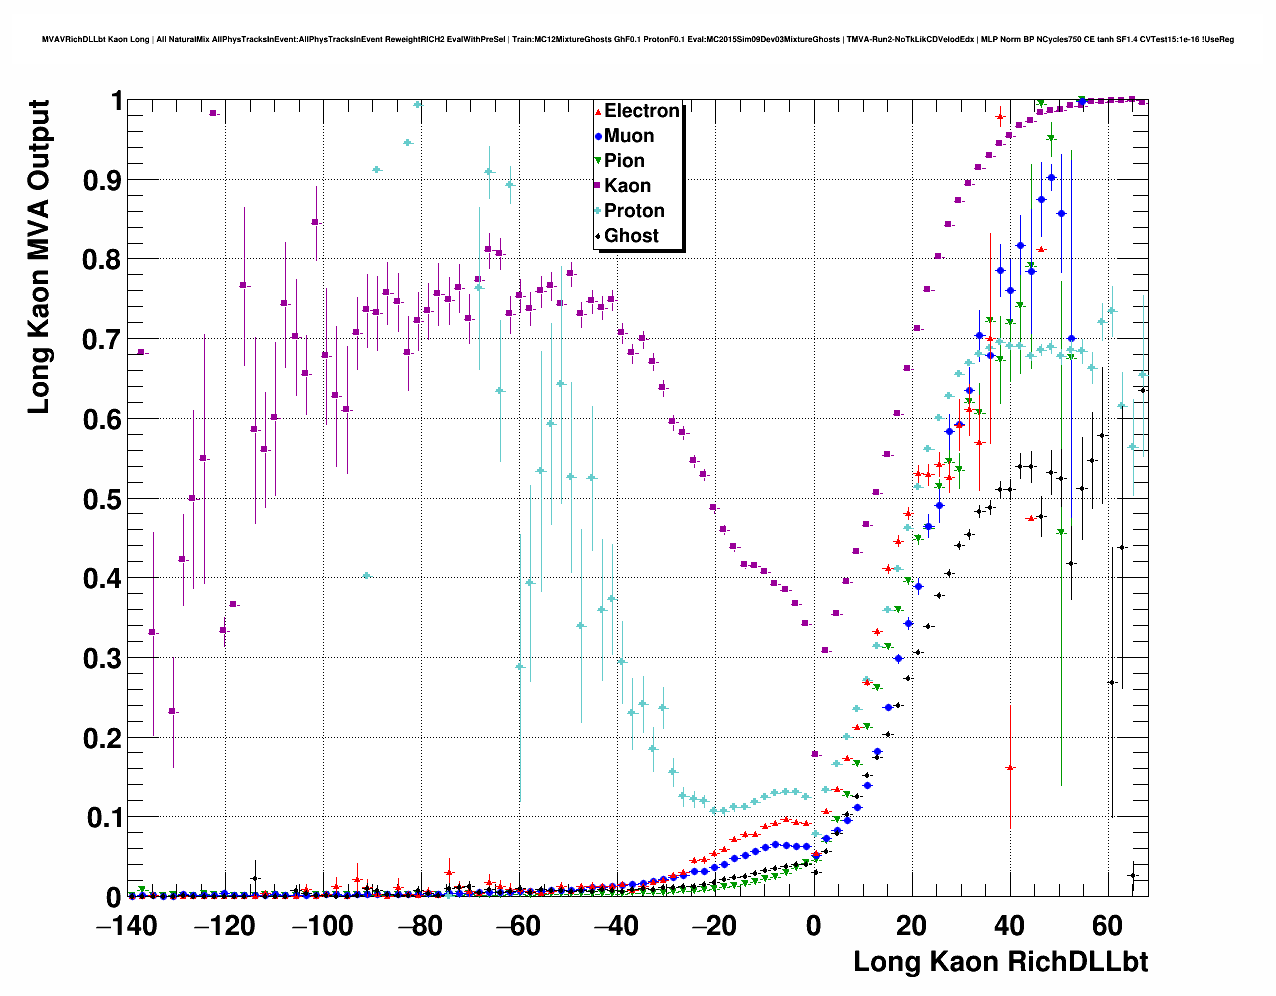Click the x-axis tick label 60
This screenshot has width=1276, height=996.
[x=1107, y=926]
